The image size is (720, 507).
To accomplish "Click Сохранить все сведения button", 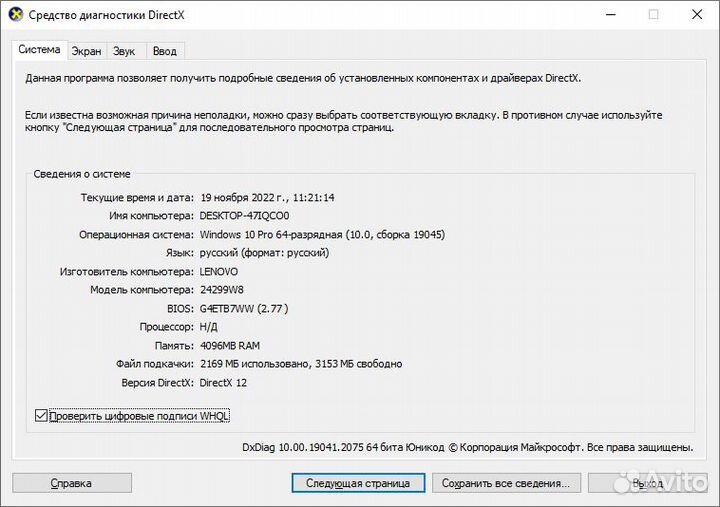I will click(x=506, y=483).
